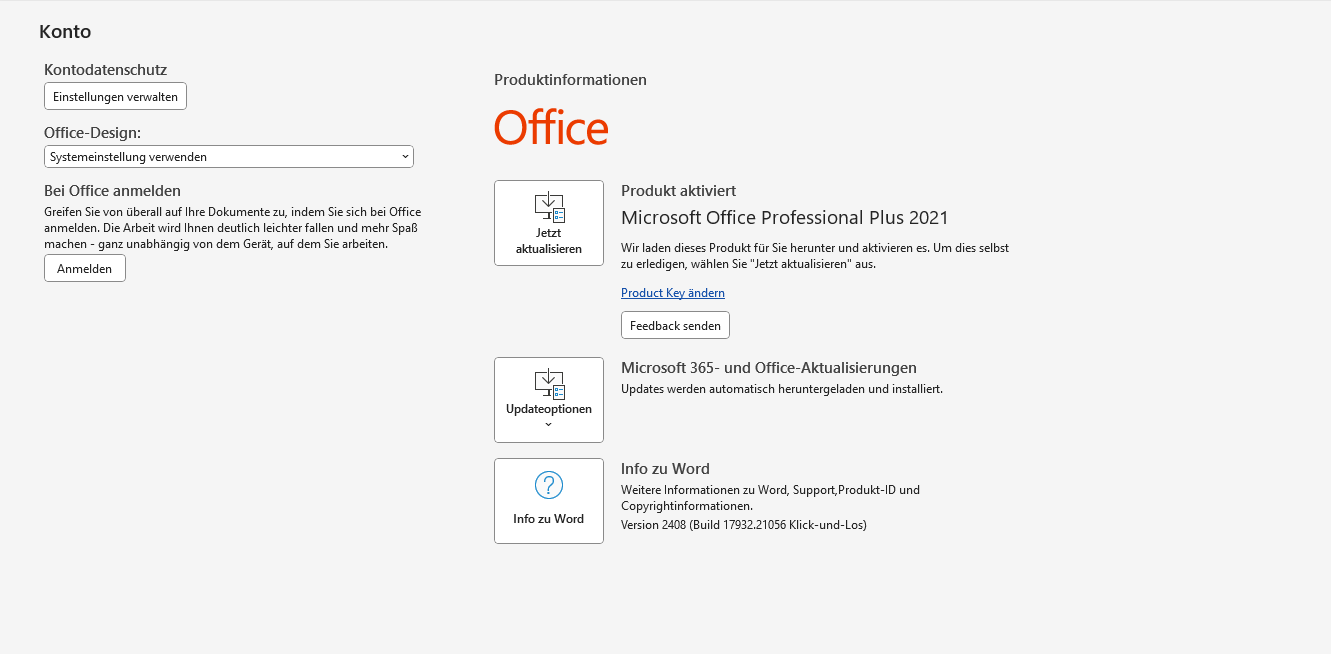The image size is (1331, 654).
Task: Click the Produktinformationen heading
Action: 570,80
